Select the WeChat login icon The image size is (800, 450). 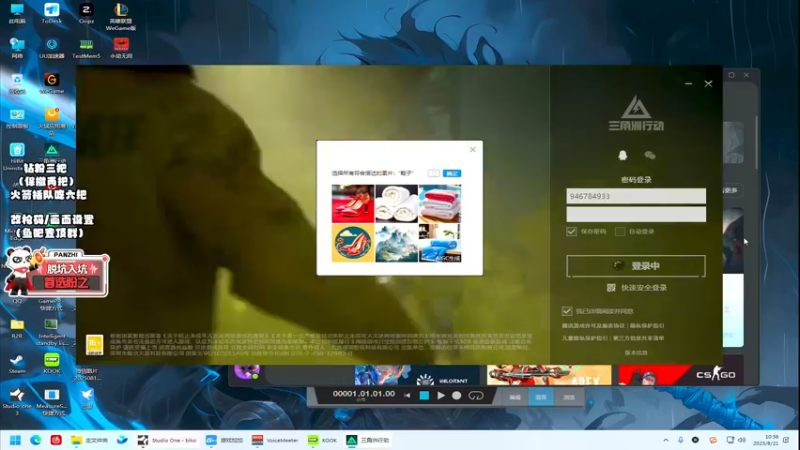pyautogui.click(x=649, y=155)
